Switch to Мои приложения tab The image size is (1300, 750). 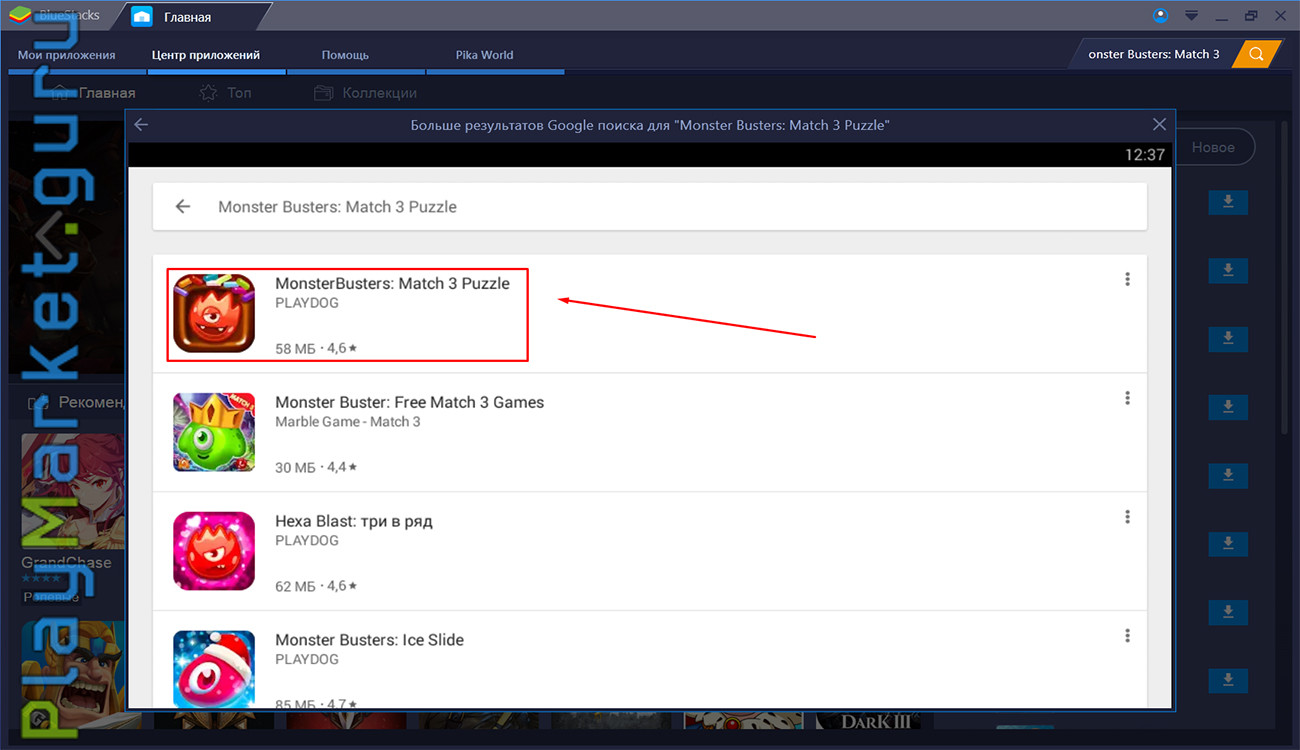(x=67, y=55)
